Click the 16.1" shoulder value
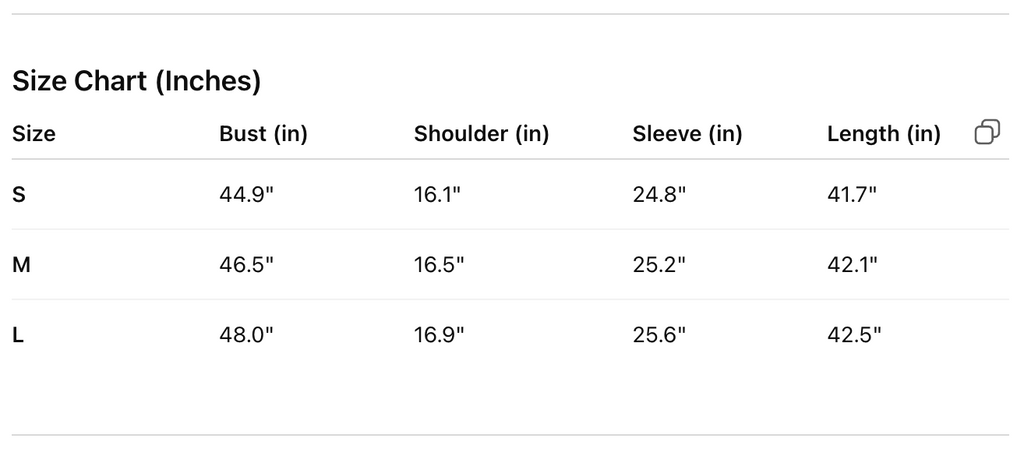This screenshot has height=449, width=1024. [x=438, y=195]
